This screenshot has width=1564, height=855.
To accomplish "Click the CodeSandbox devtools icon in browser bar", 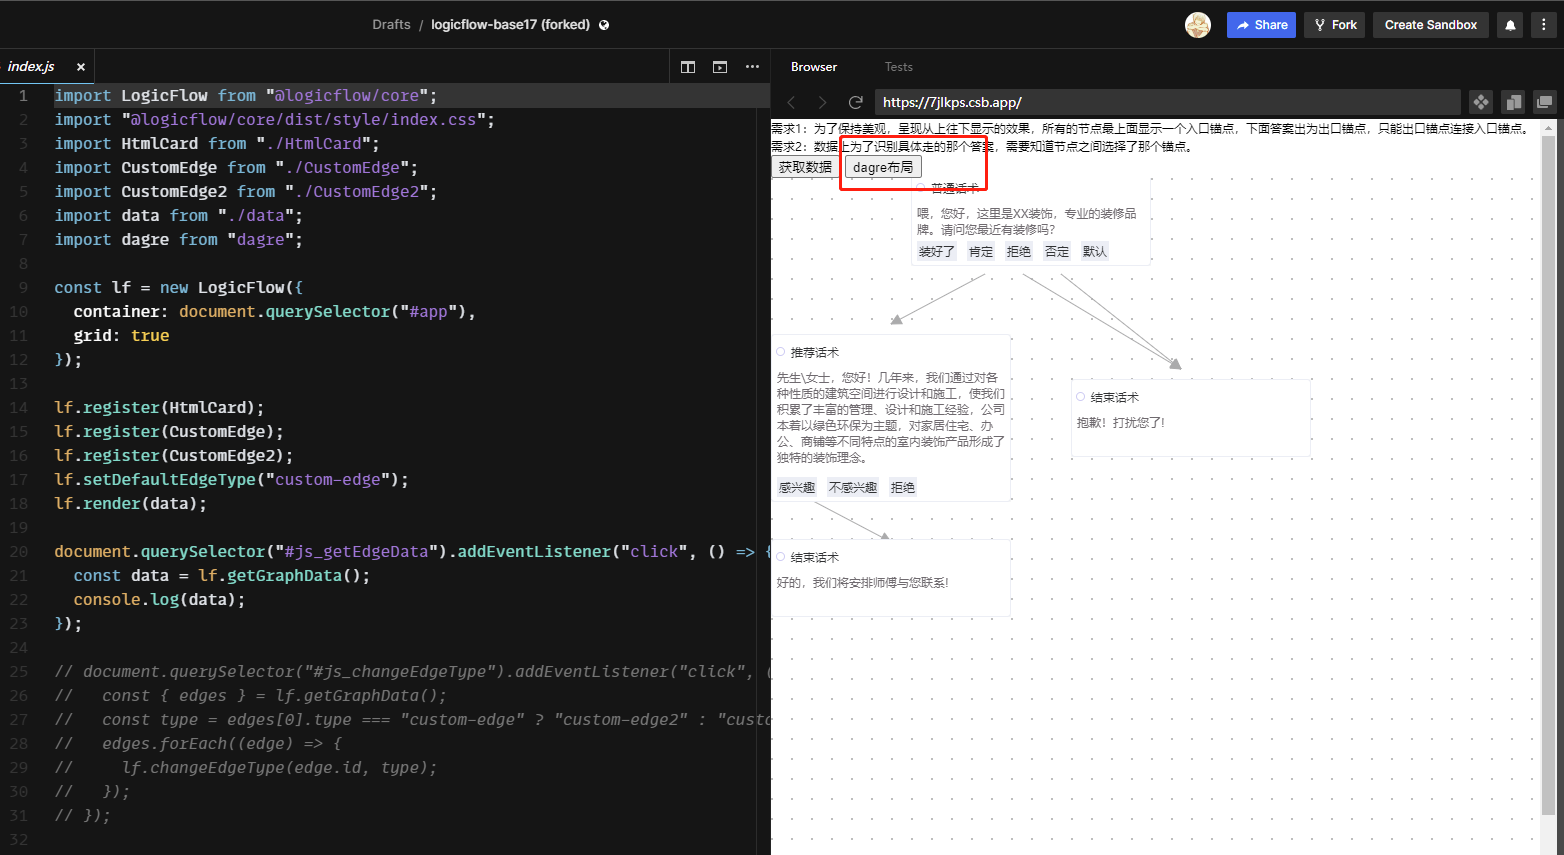I will 1481,101.
